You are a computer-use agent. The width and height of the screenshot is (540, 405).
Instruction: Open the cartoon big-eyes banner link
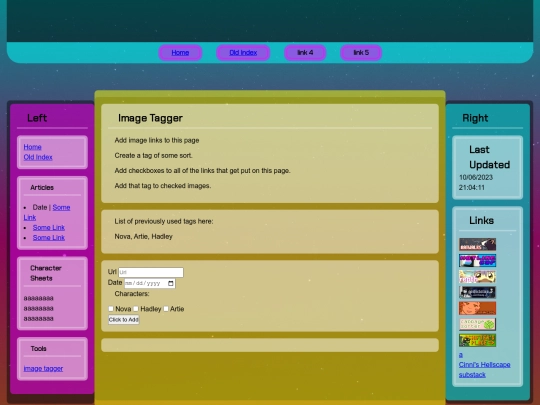pos(477,277)
